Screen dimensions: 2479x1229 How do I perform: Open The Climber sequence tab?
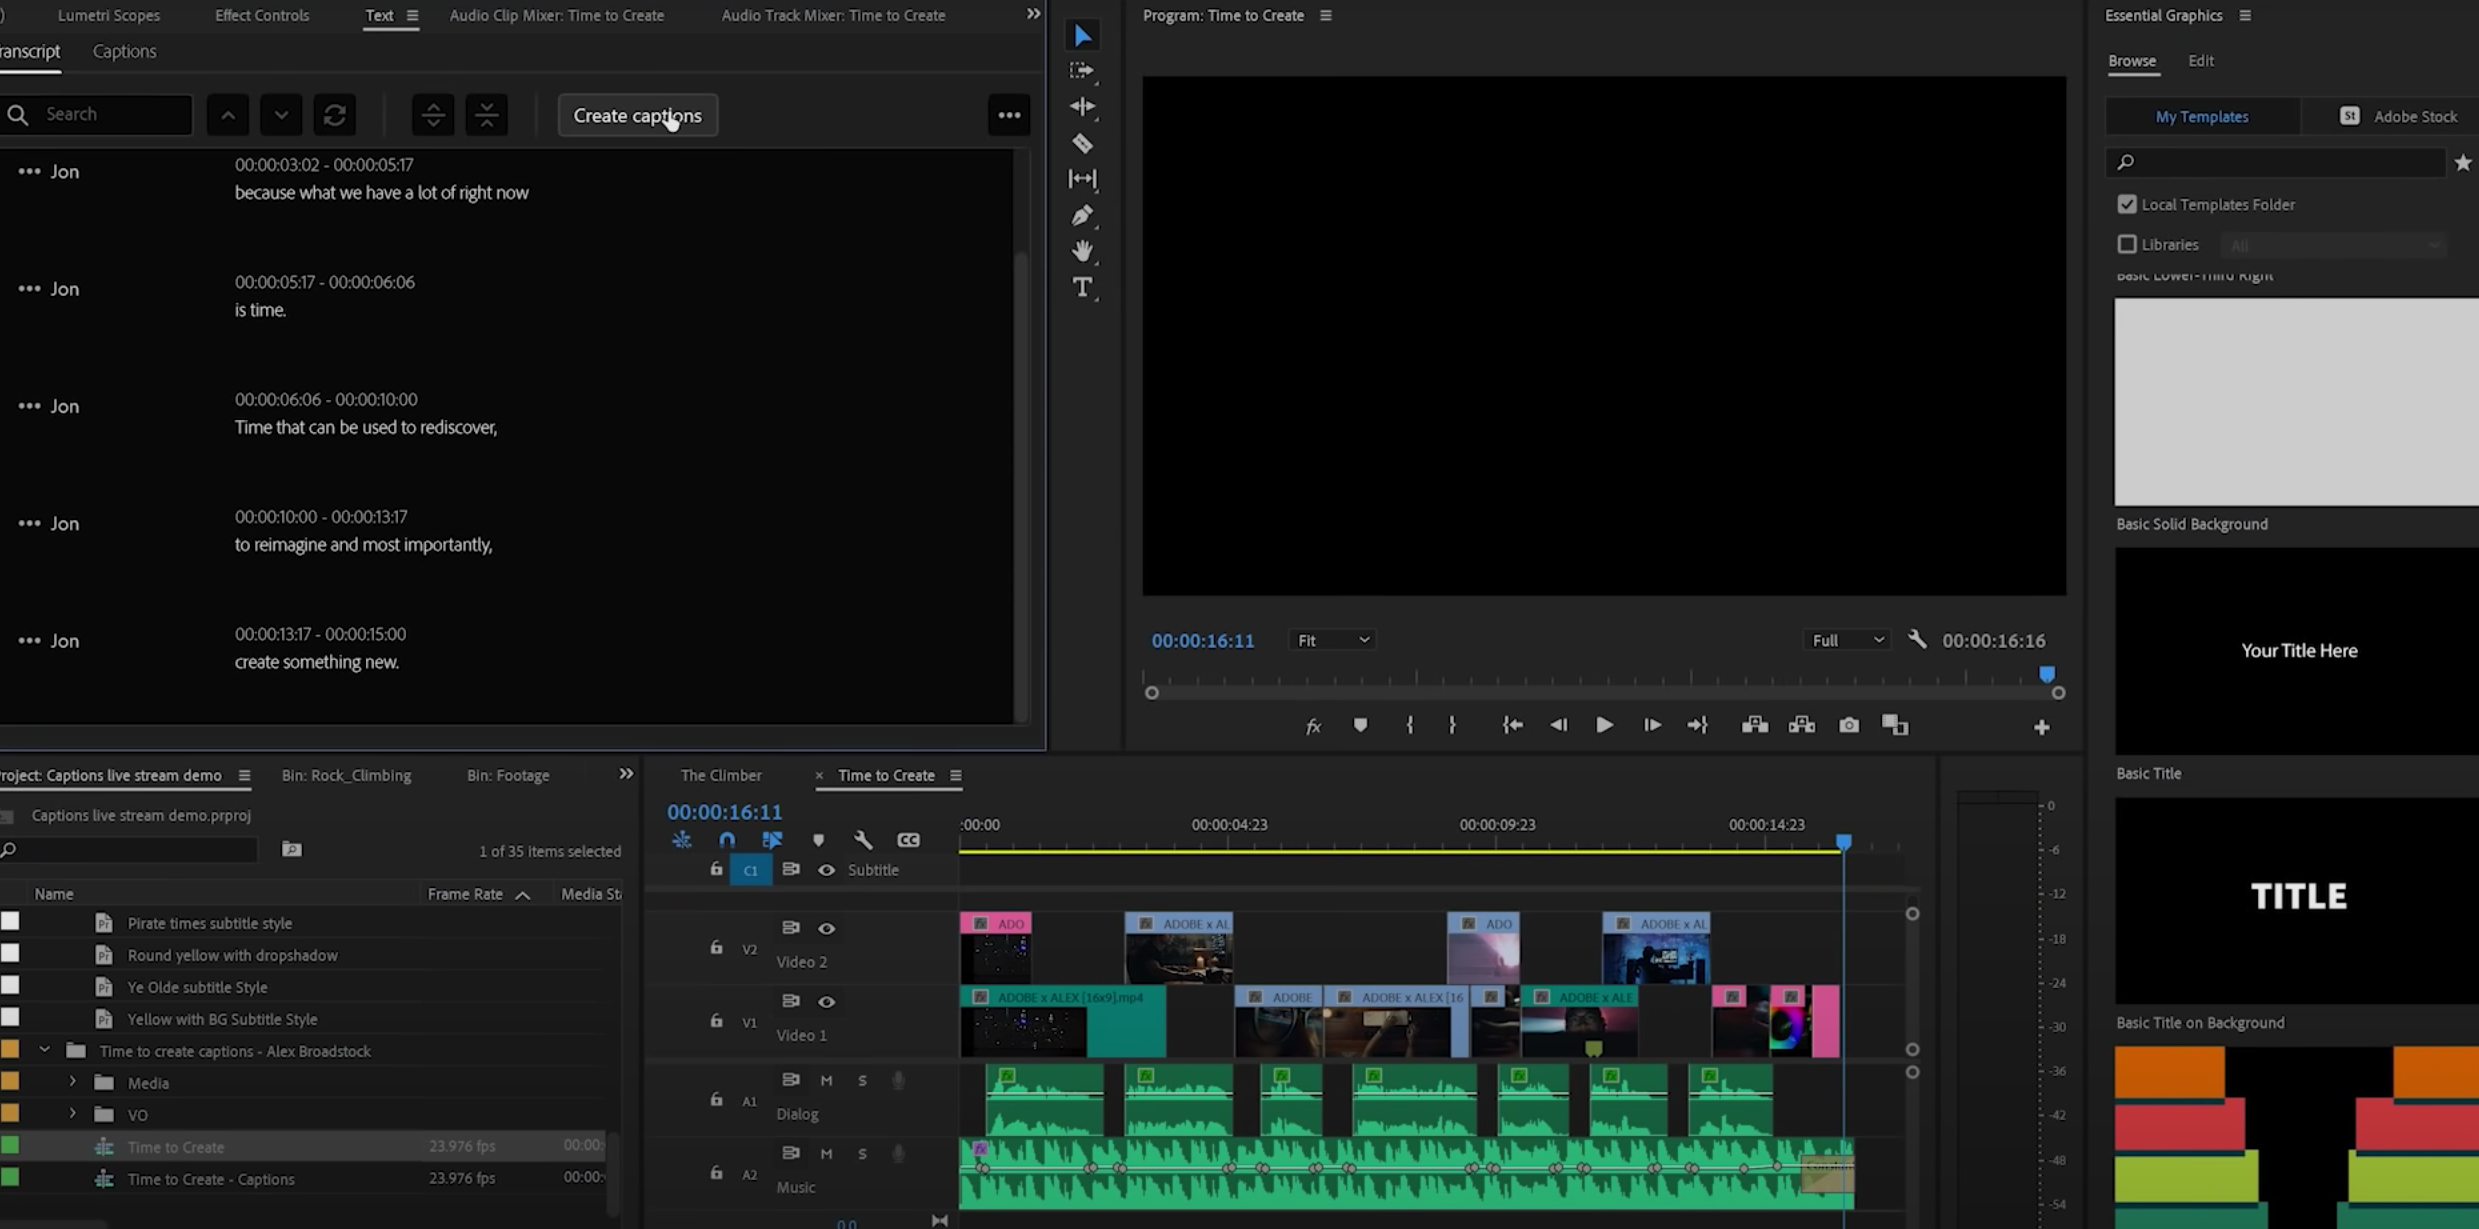pyautogui.click(x=720, y=775)
